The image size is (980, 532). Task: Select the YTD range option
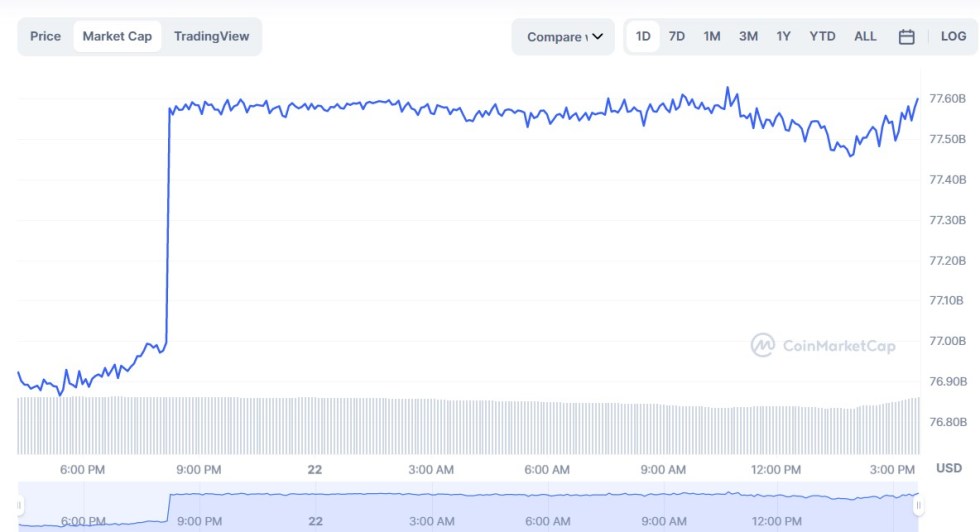tap(822, 37)
